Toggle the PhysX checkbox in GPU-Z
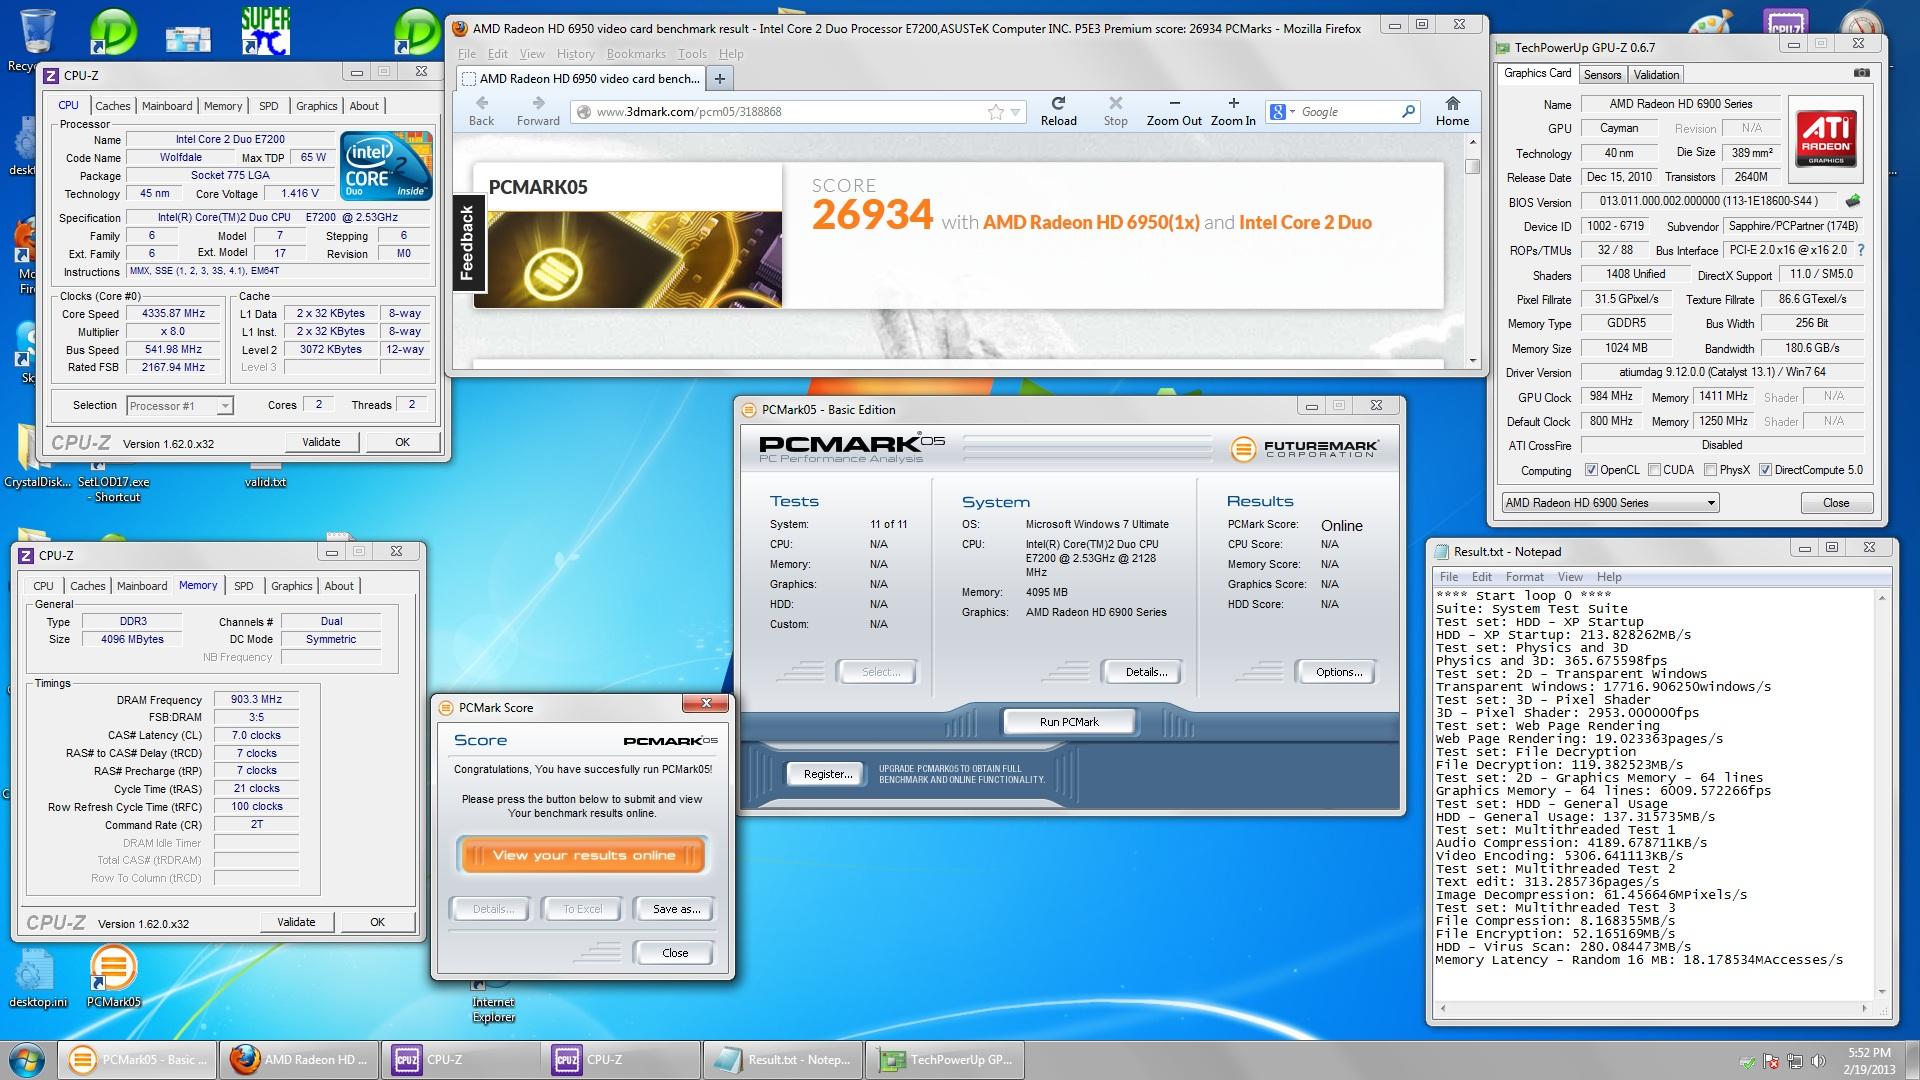1920x1080 pixels. pos(1710,470)
